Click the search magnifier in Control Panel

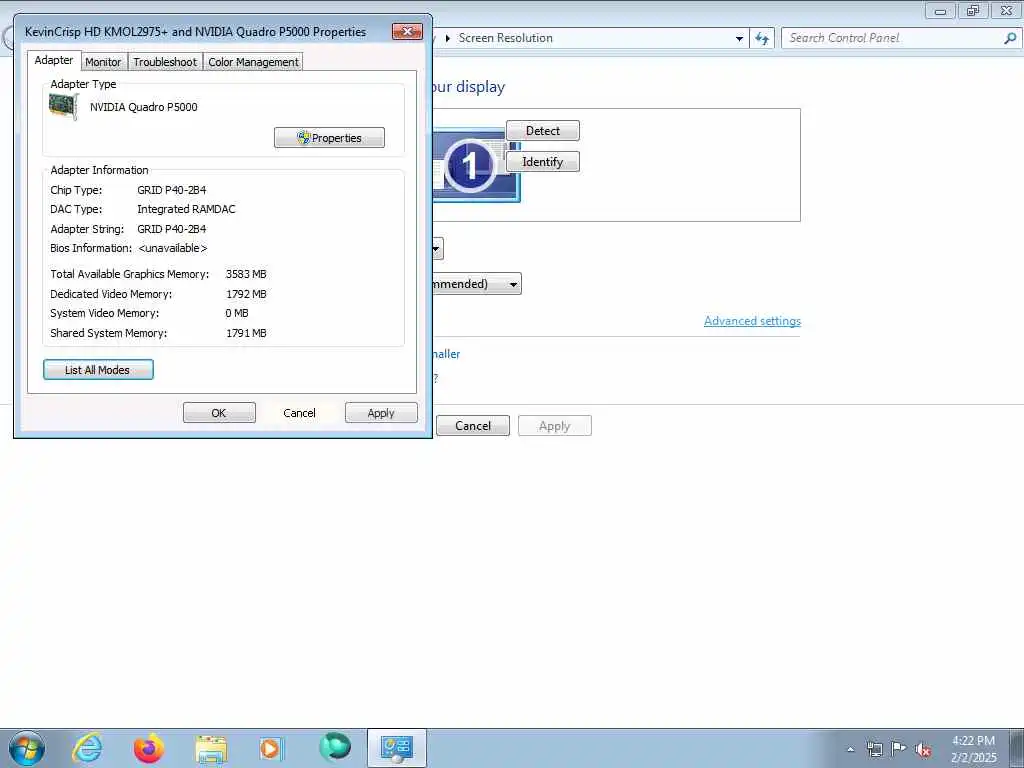click(1010, 39)
